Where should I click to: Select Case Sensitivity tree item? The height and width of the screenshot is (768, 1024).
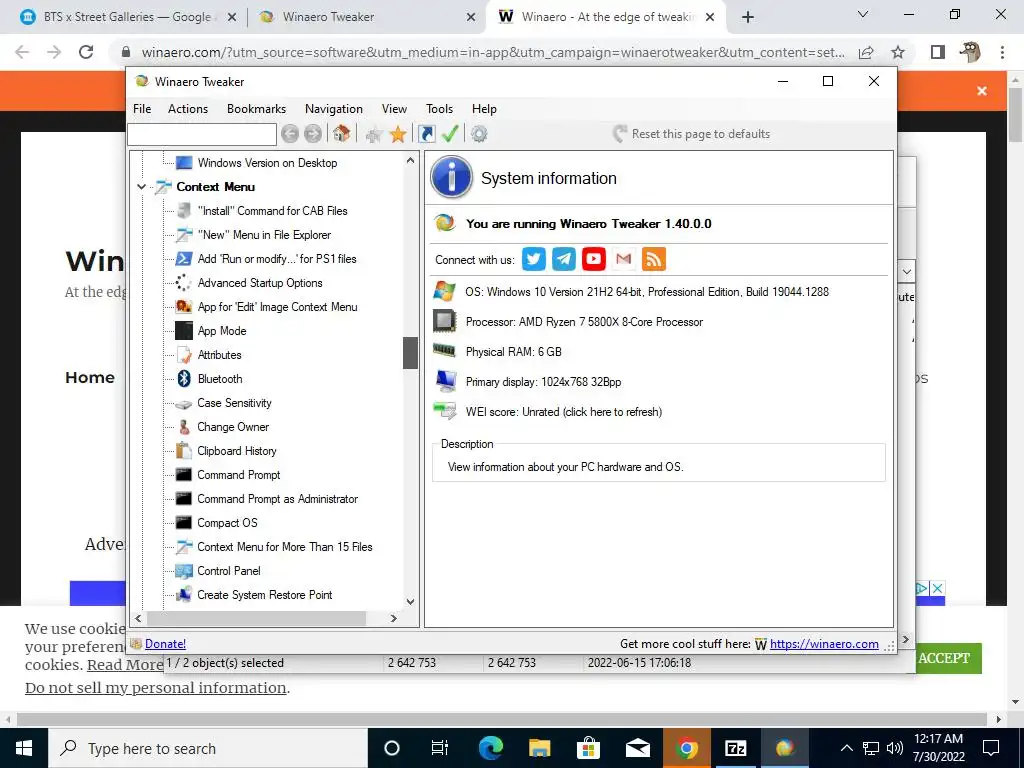pos(234,403)
